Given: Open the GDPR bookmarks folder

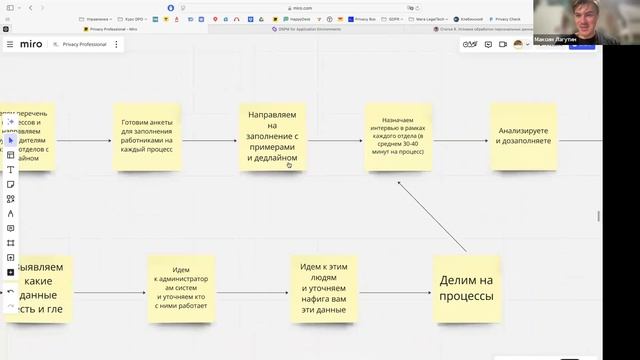Looking at the screenshot, I should click(x=392, y=19).
